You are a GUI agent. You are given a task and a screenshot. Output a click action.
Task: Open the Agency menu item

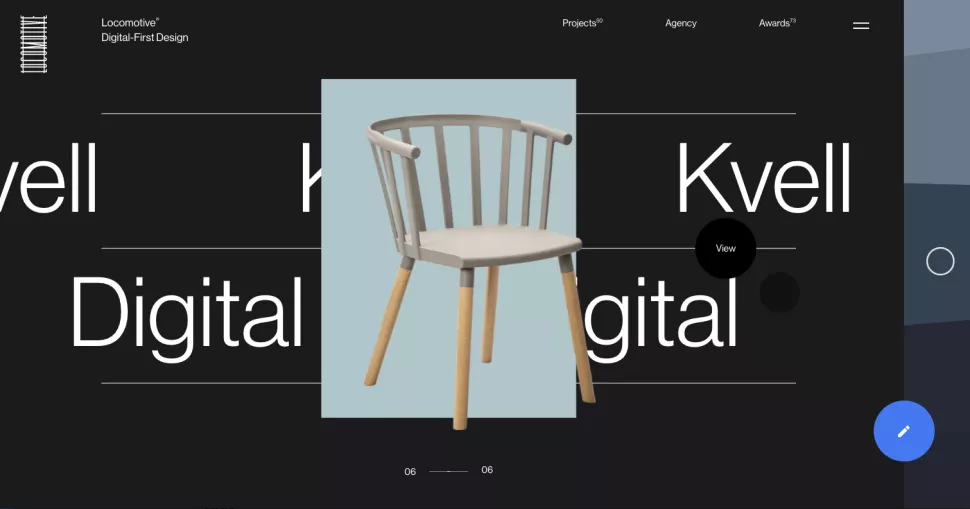(680, 23)
